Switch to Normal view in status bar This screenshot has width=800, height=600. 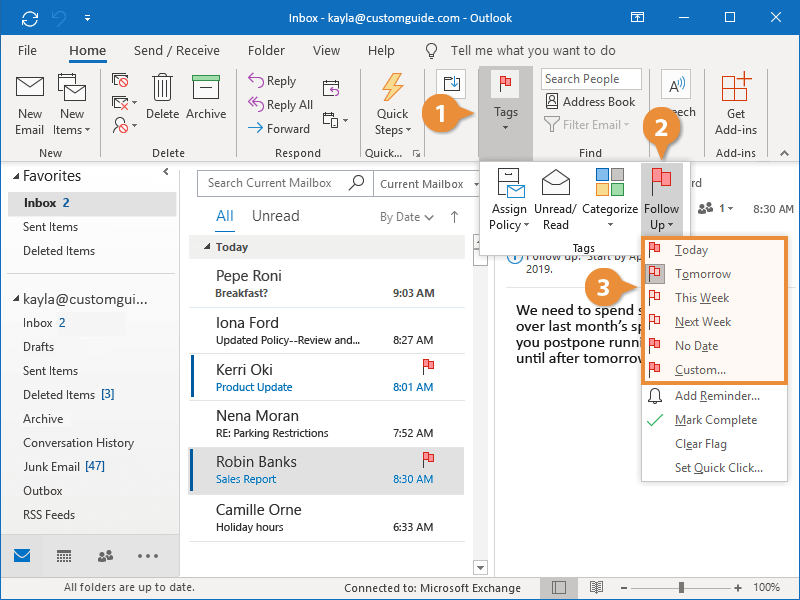559,588
